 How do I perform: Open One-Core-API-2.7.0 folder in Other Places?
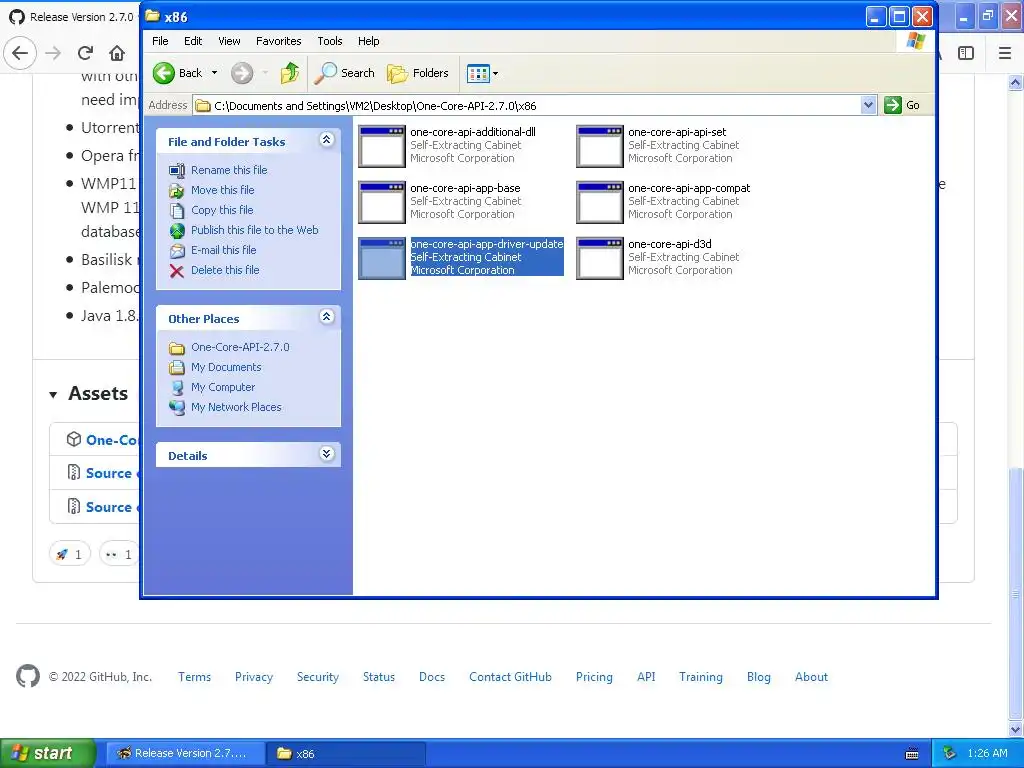[x=240, y=347]
